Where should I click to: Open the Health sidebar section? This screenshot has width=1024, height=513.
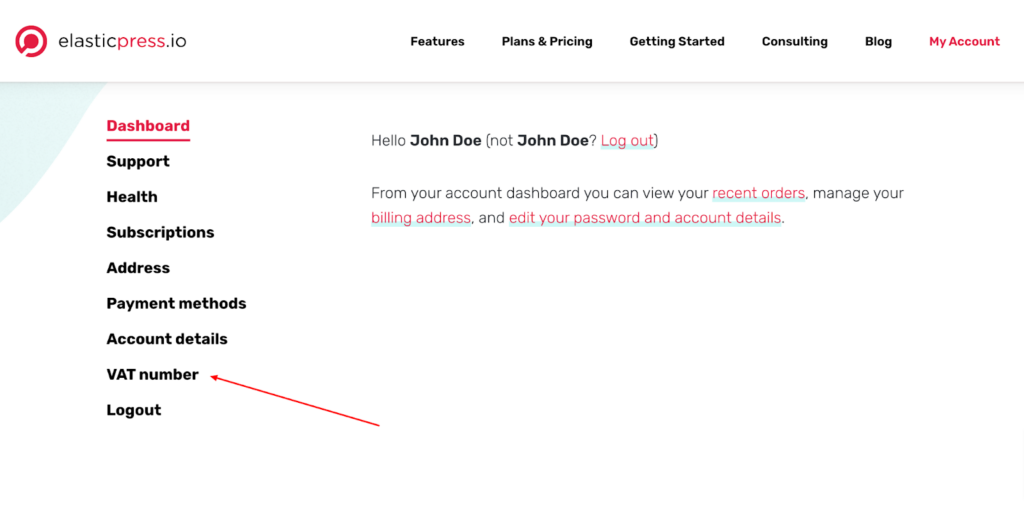pos(132,196)
